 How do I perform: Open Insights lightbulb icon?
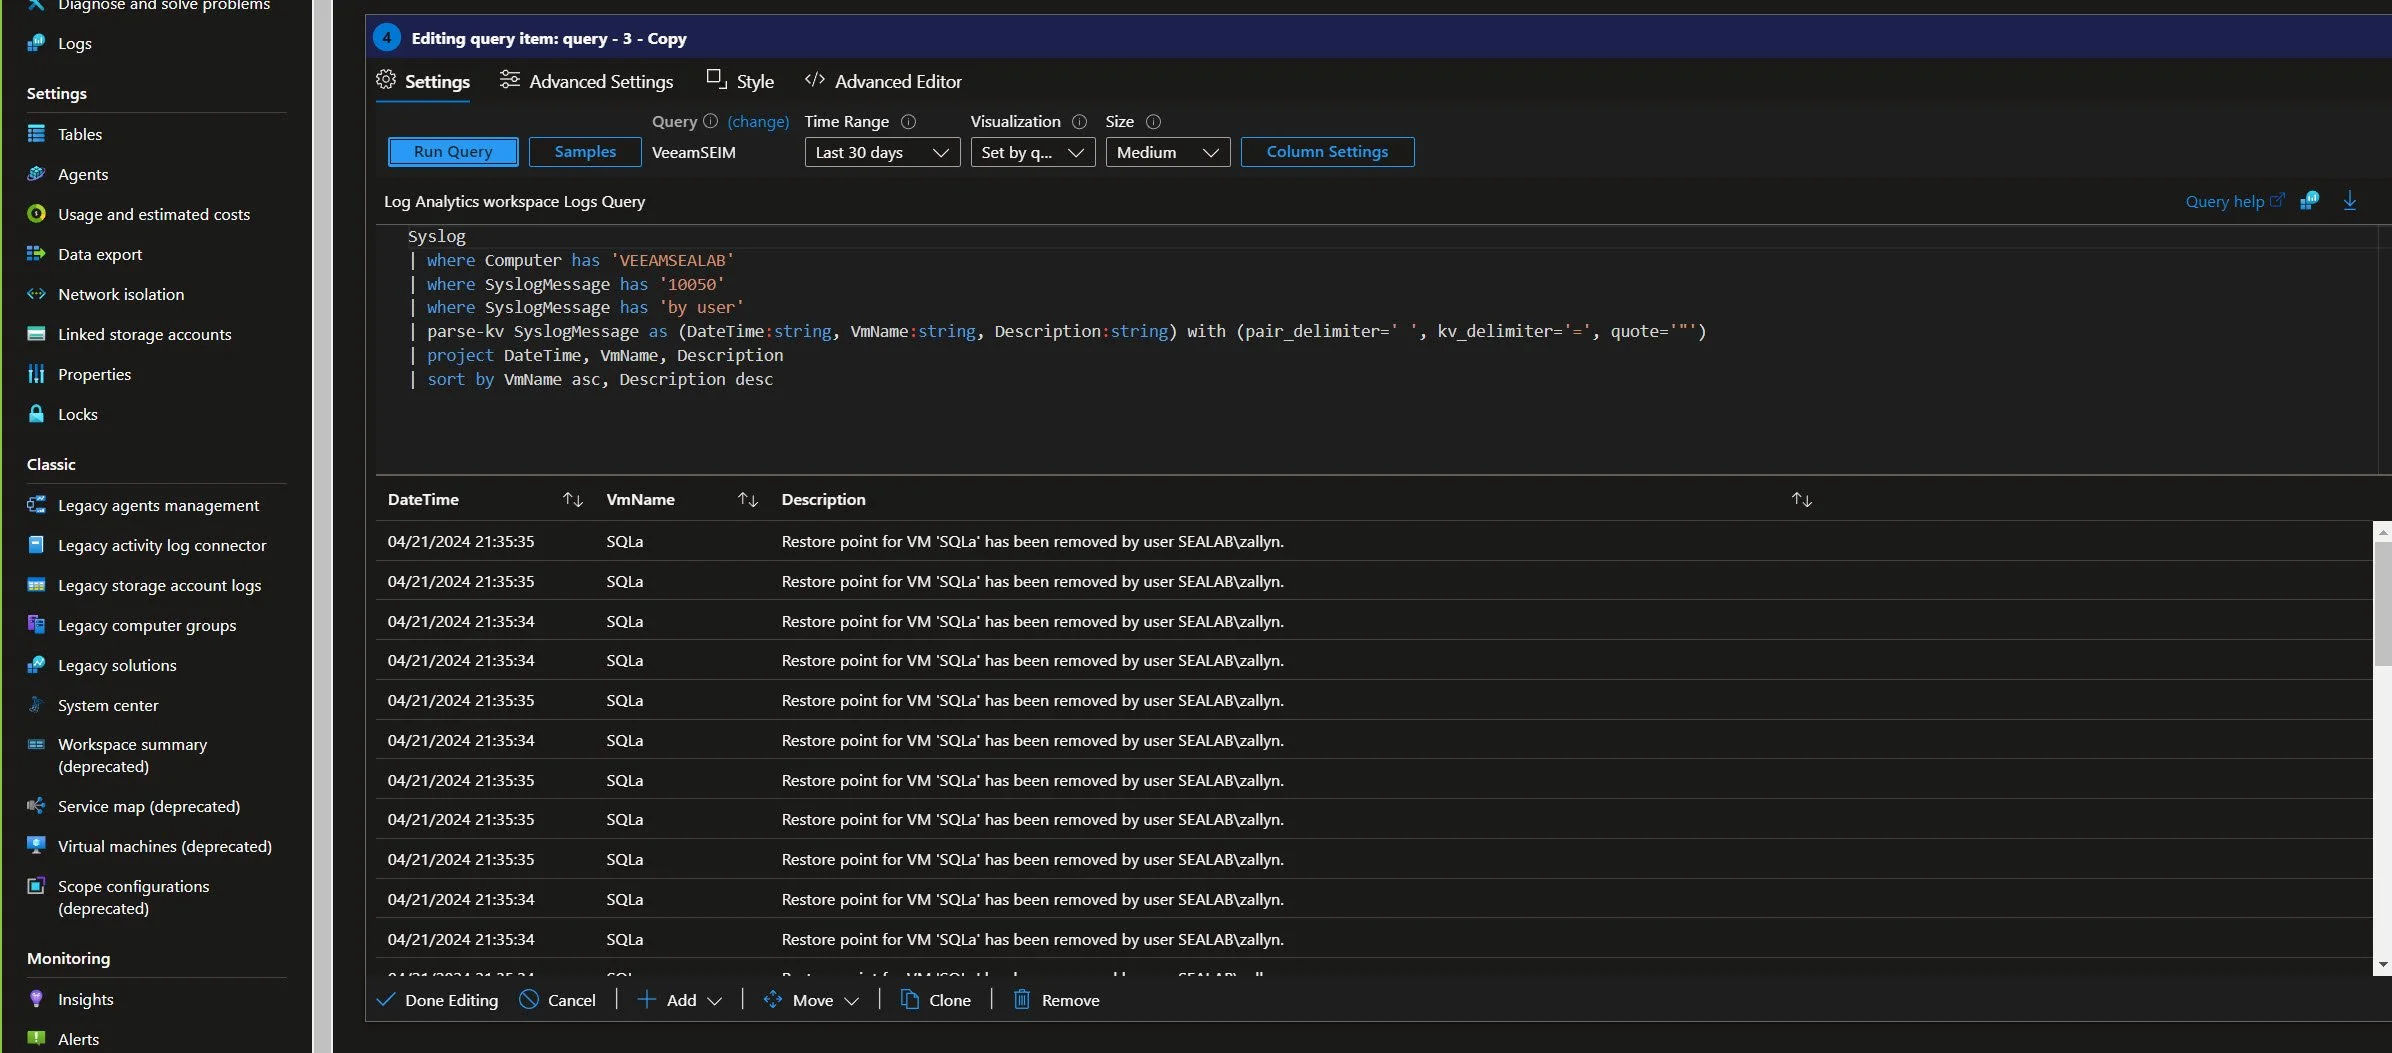tap(36, 999)
